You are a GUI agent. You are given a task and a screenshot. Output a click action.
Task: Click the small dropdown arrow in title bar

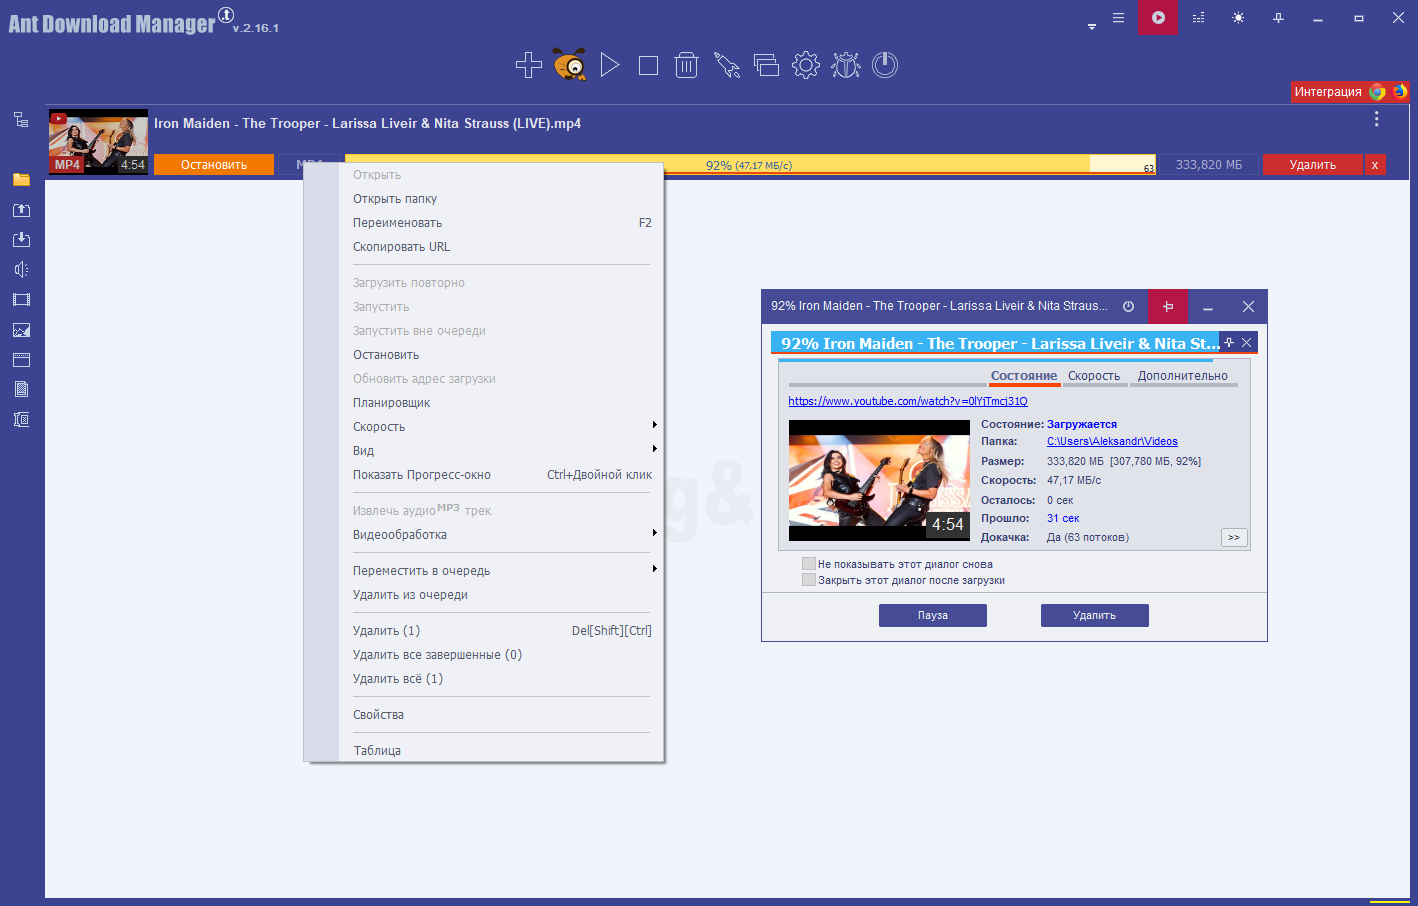(x=1092, y=27)
